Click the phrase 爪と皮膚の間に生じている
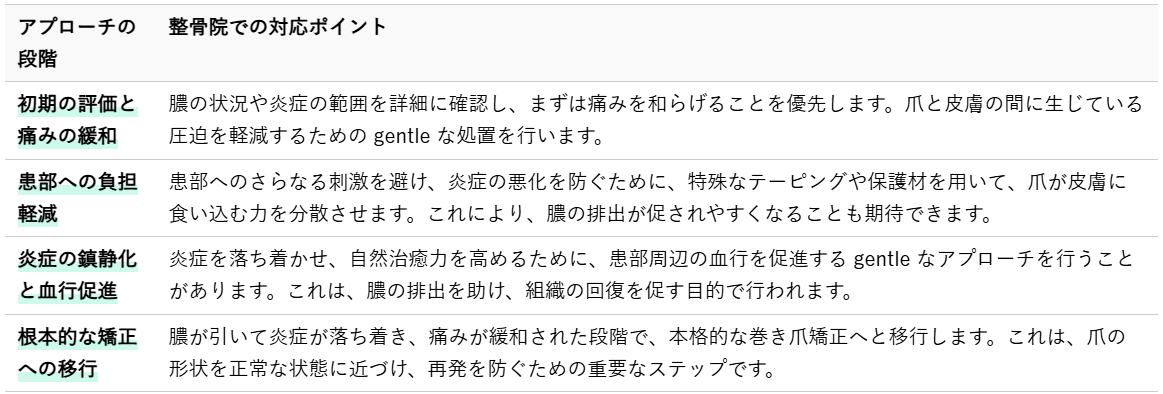This screenshot has height=394, width=1163. 1024,105
